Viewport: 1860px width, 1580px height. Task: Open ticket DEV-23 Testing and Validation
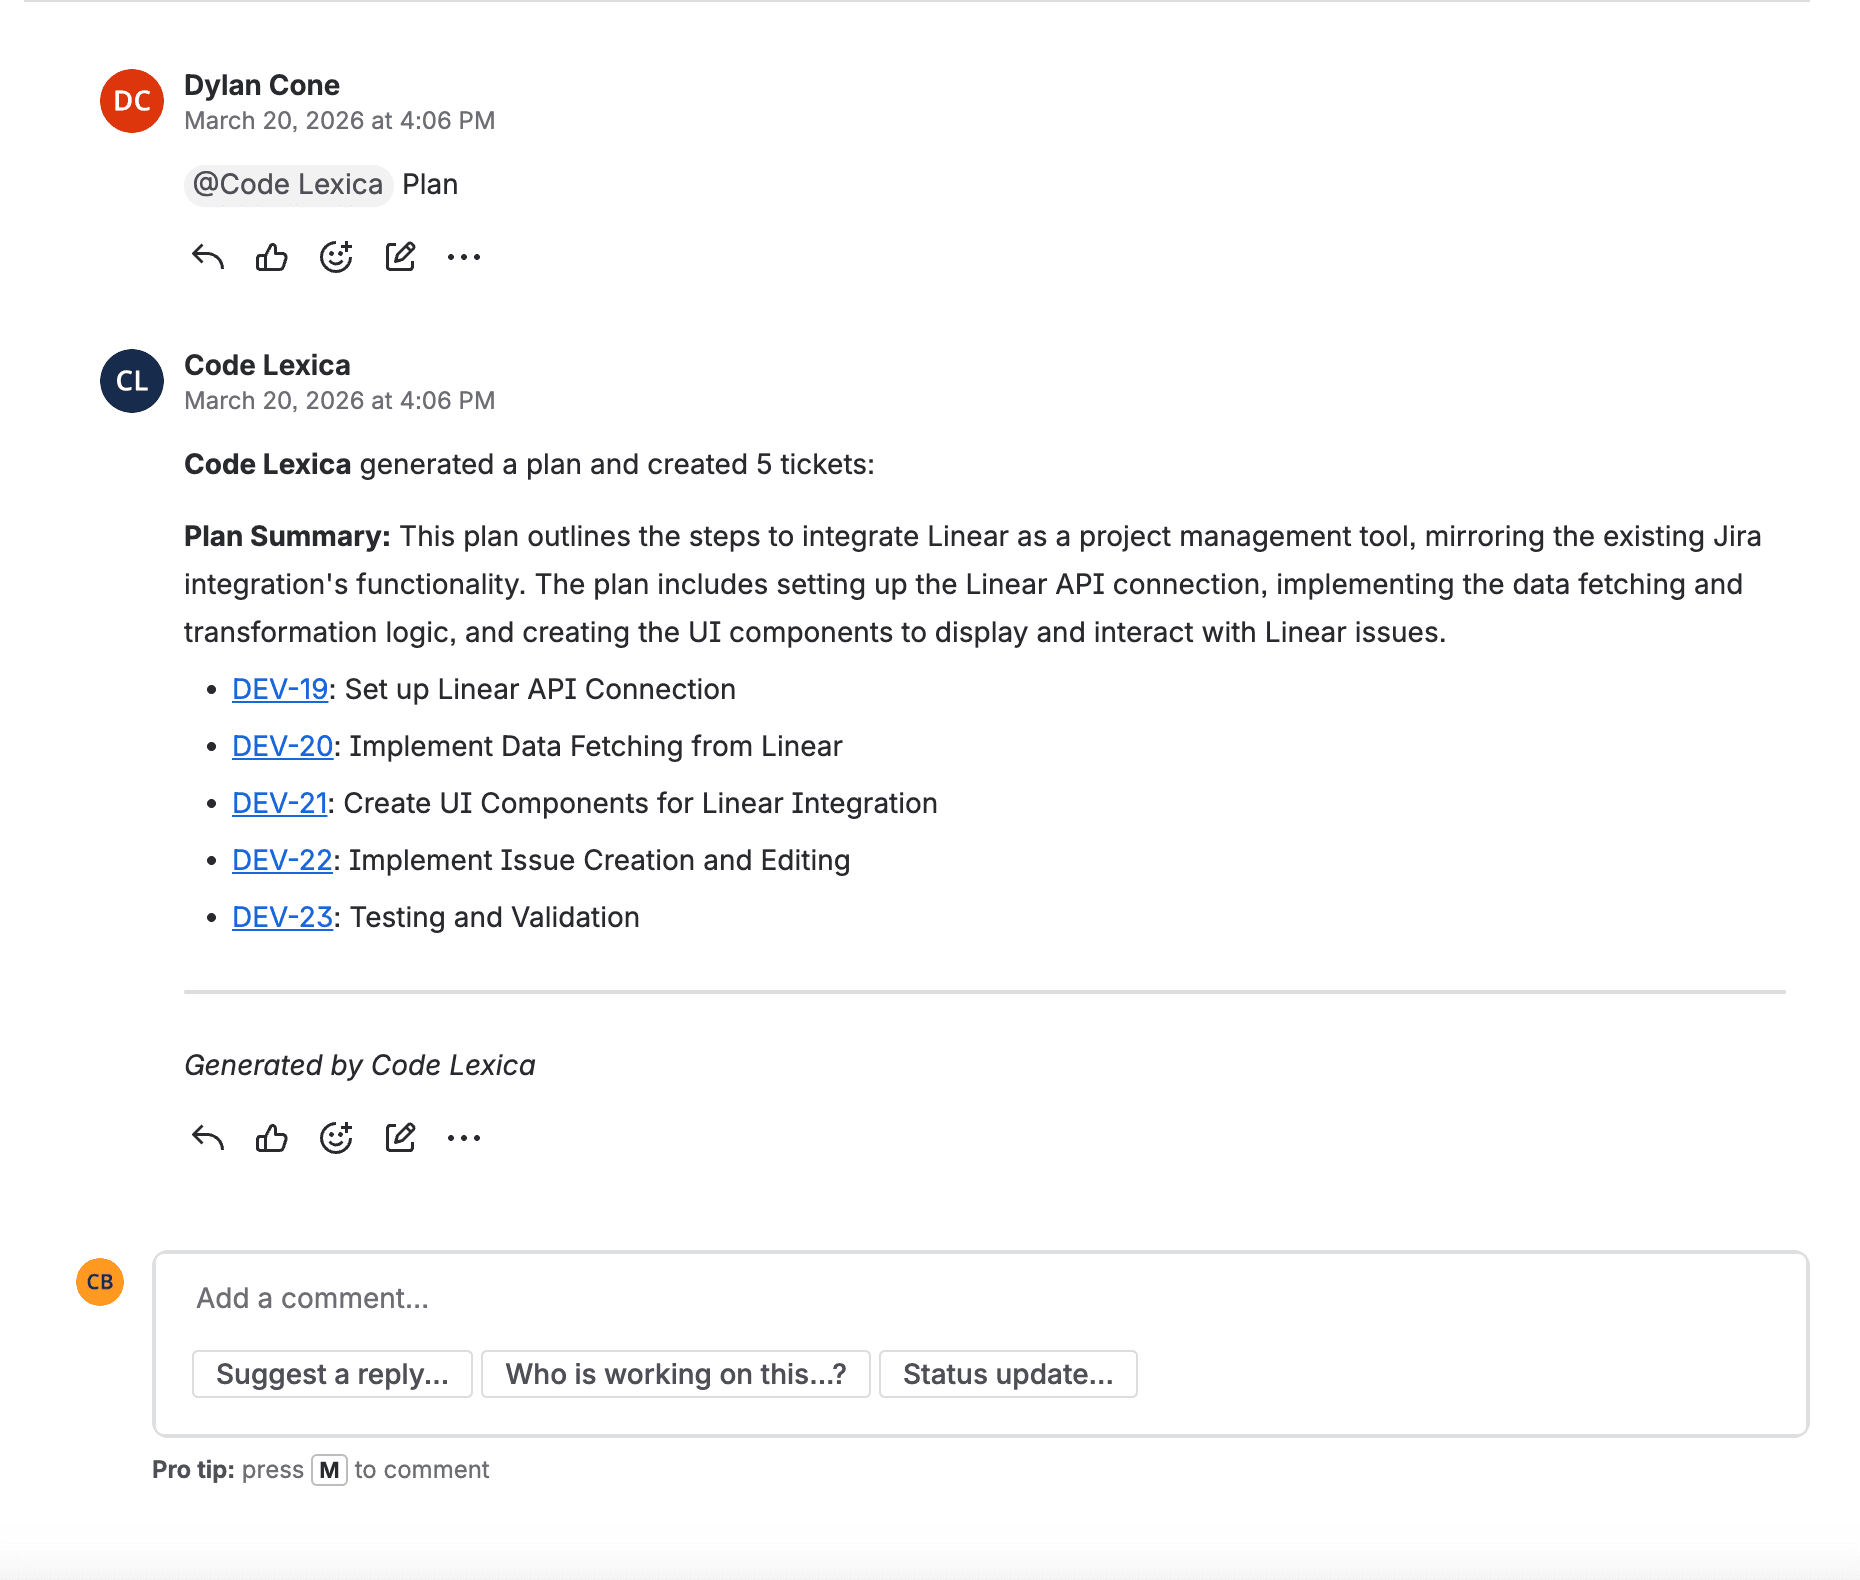click(282, 917)
